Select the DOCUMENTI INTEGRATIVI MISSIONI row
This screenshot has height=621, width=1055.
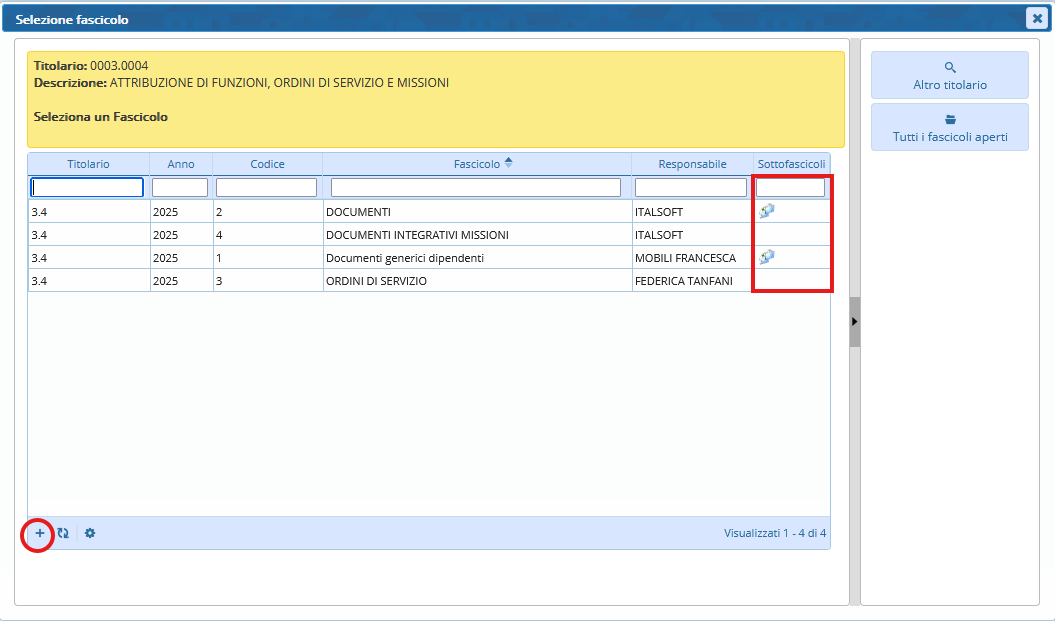tap(417, 235)
